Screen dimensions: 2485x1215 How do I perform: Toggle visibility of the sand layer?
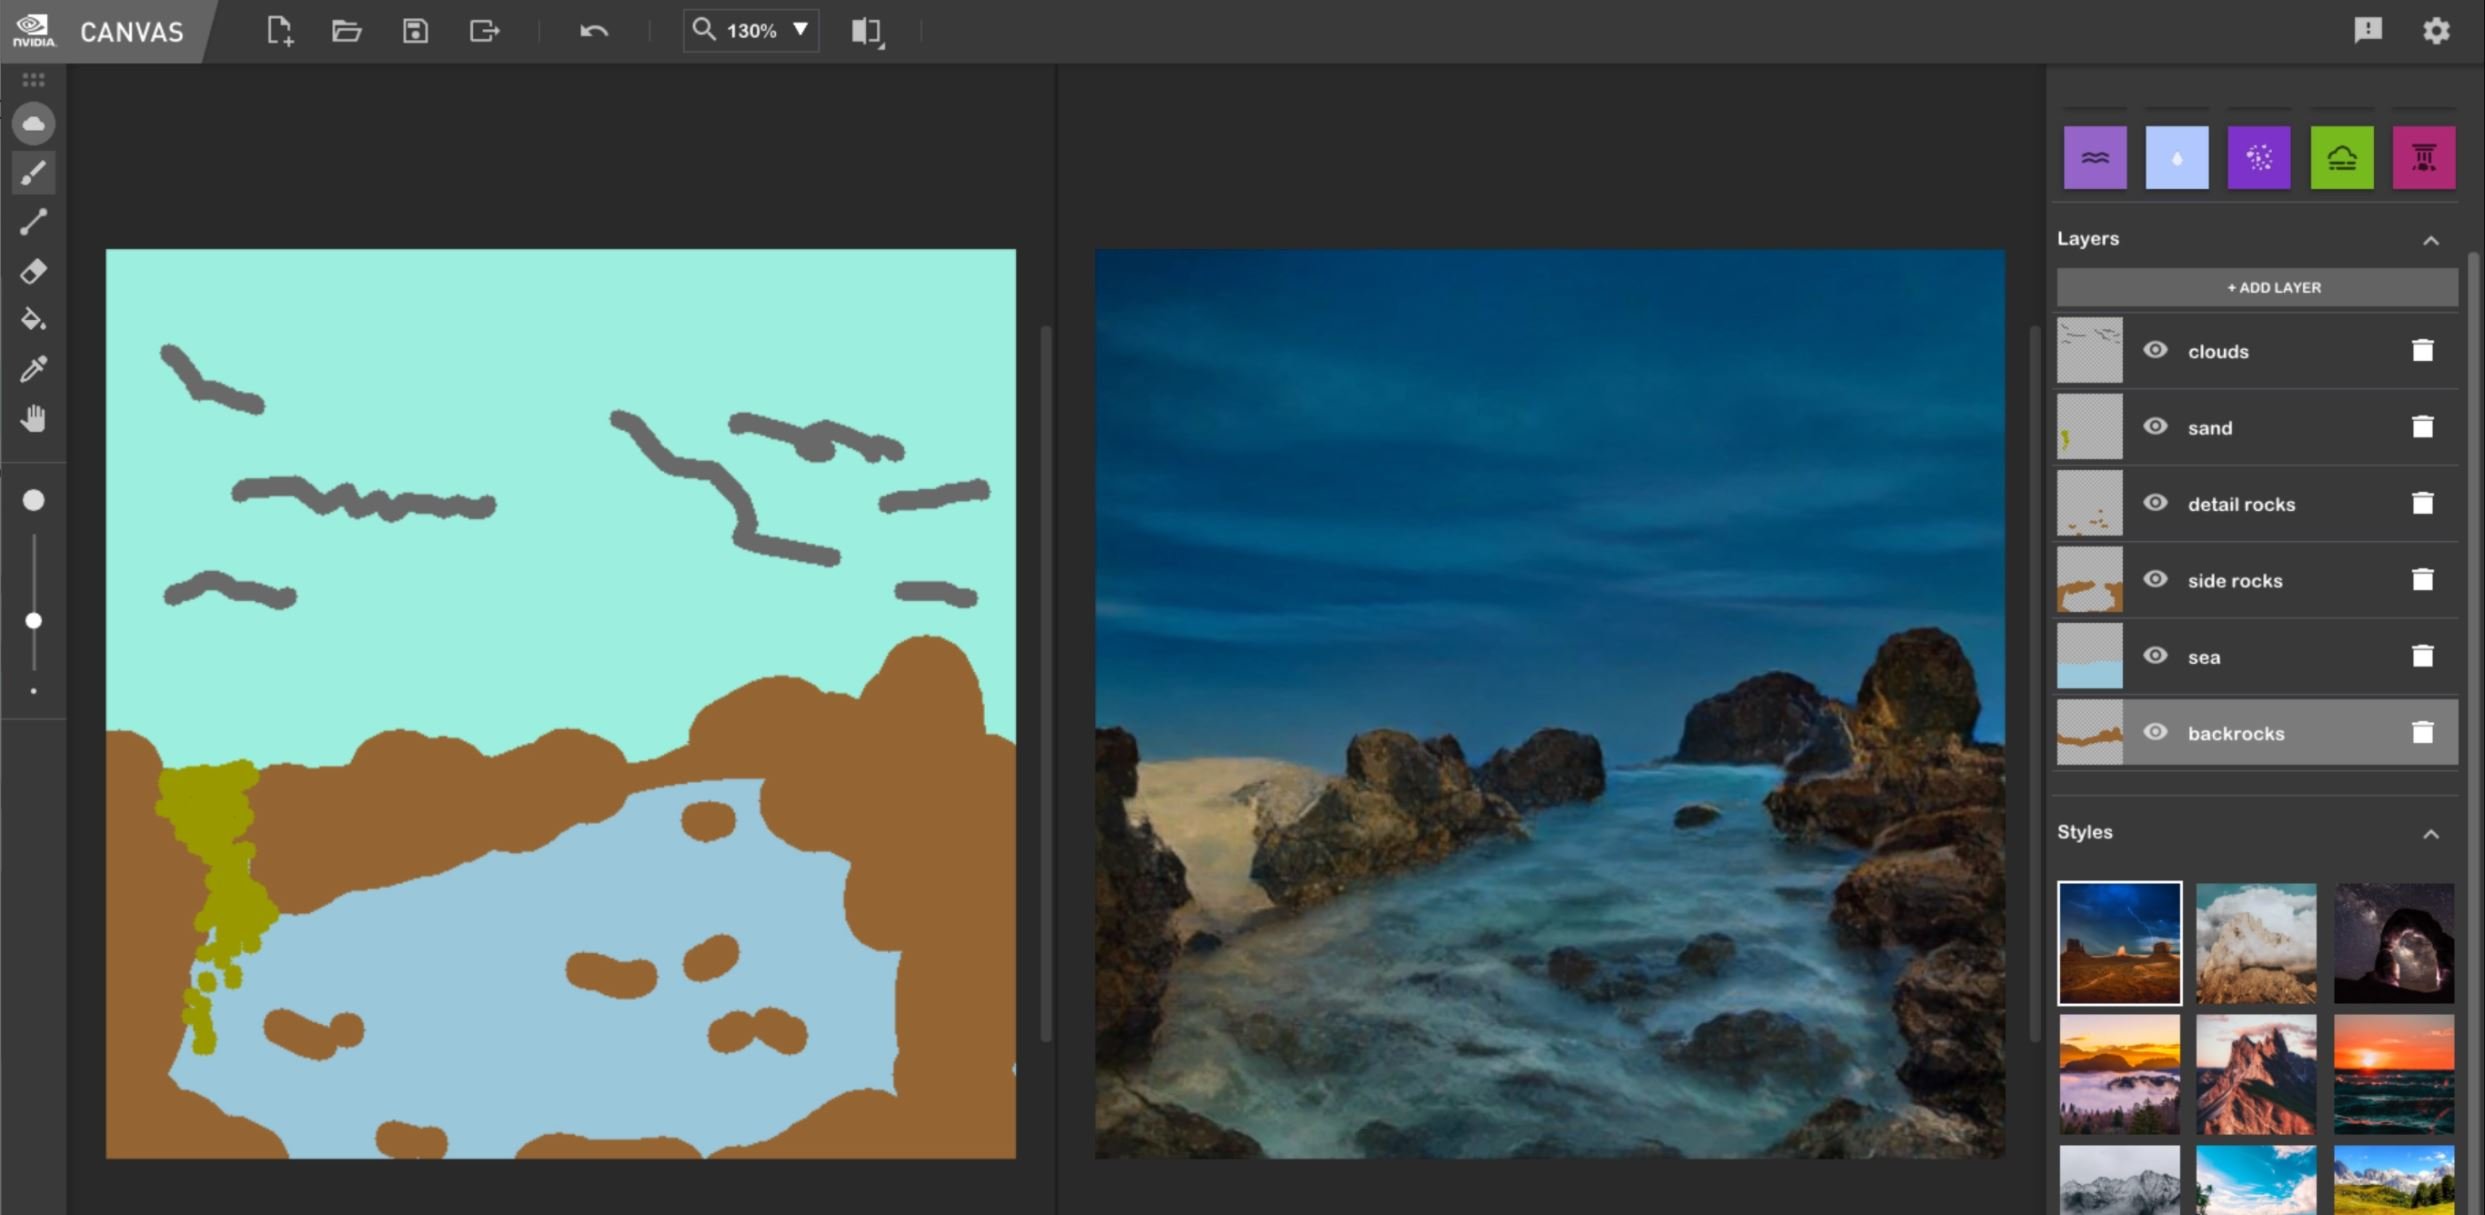pos(2155,427)
